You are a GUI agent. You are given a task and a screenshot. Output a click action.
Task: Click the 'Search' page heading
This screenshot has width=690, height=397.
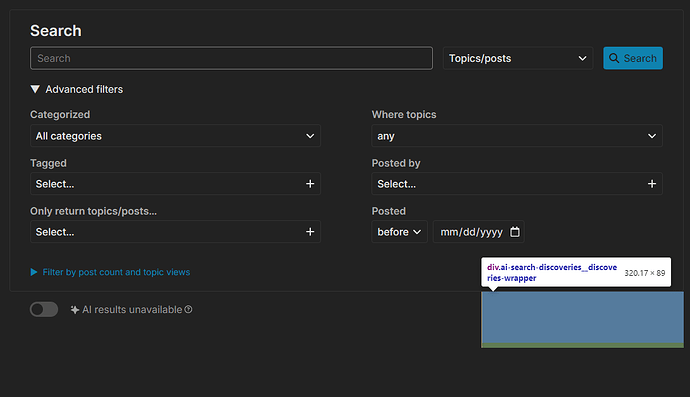click(x=56, y=31)
